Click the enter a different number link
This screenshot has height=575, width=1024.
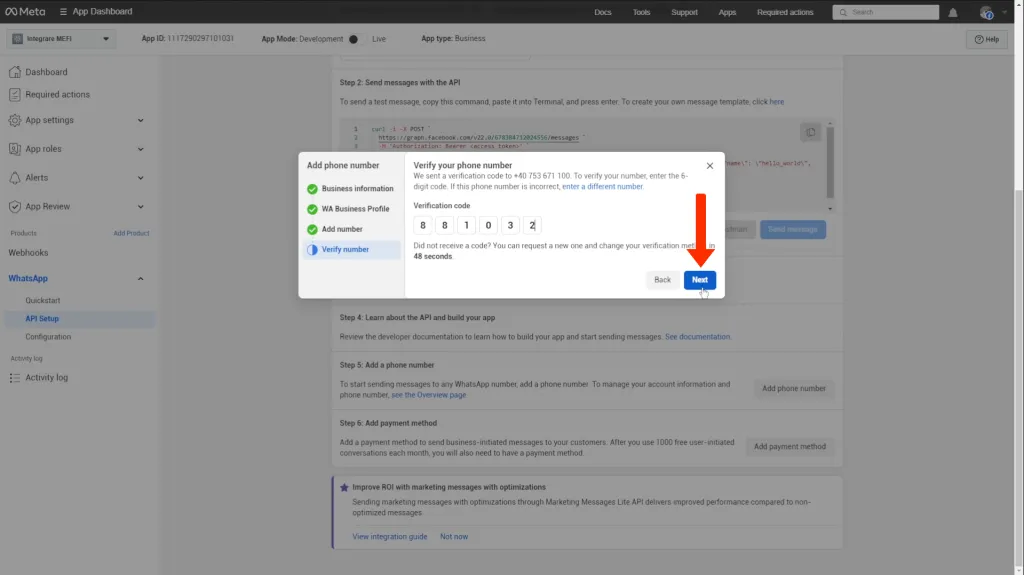(x=602, y=187)
